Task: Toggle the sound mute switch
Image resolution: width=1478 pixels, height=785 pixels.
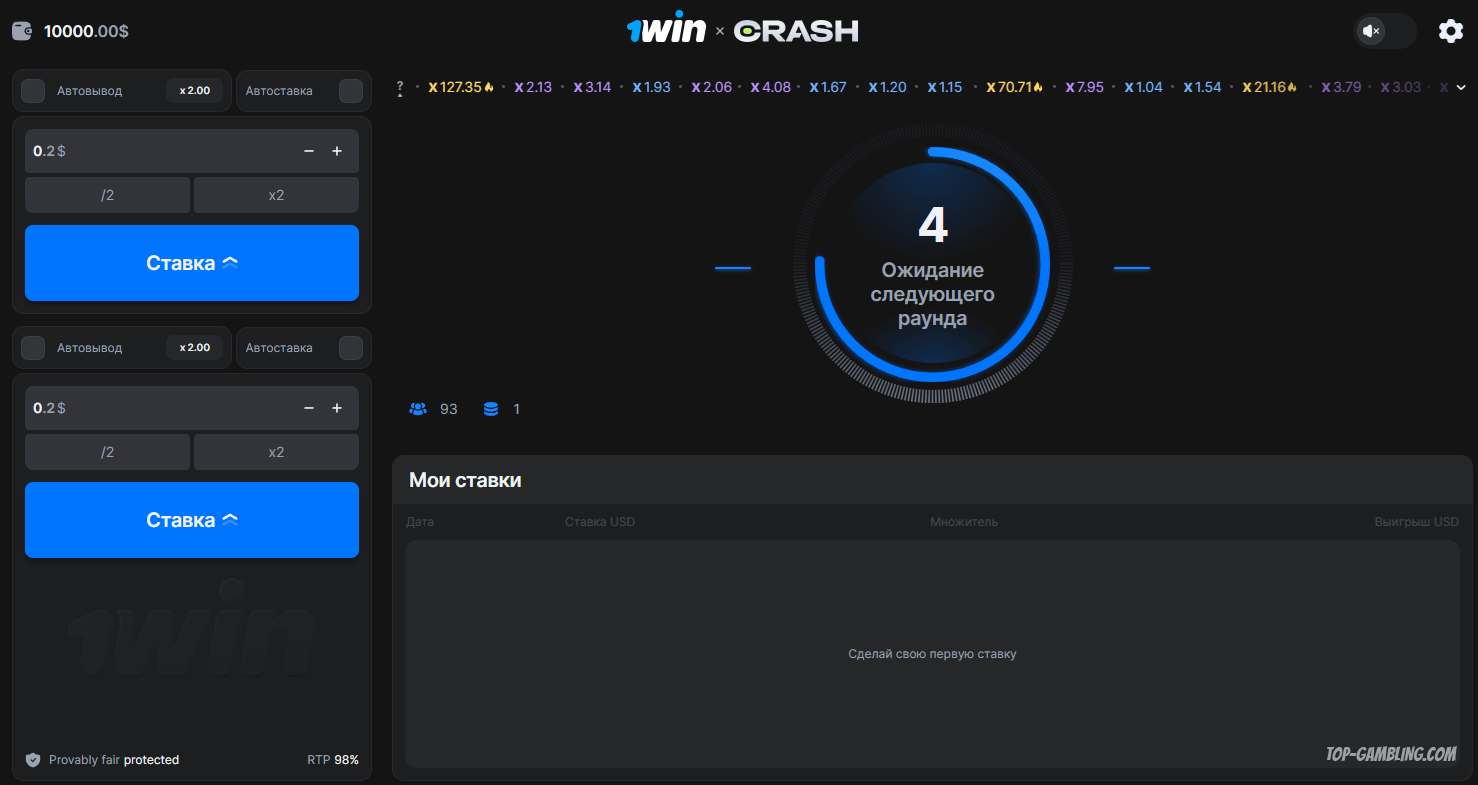Action: tap(1384, 31)
